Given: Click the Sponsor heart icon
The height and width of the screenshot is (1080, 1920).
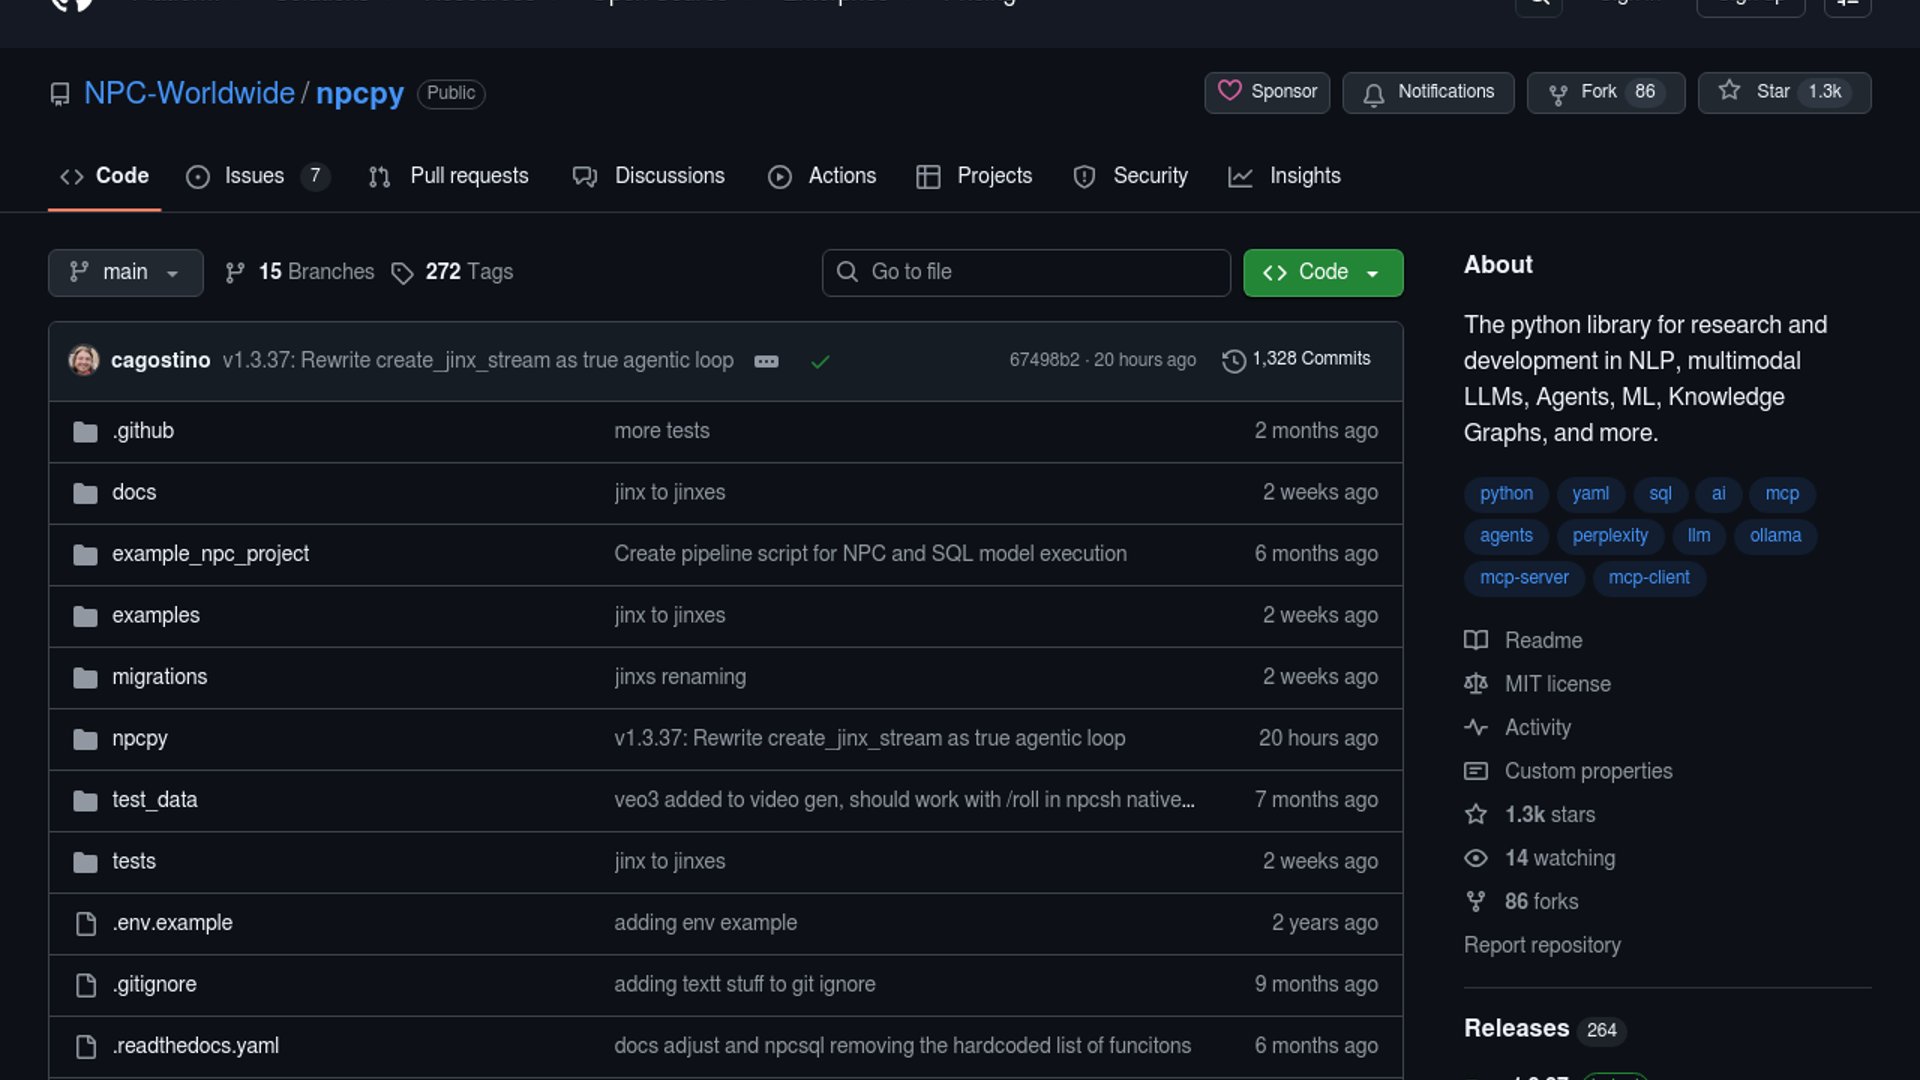Looking at the screenshot, I should pos(1229,91).
